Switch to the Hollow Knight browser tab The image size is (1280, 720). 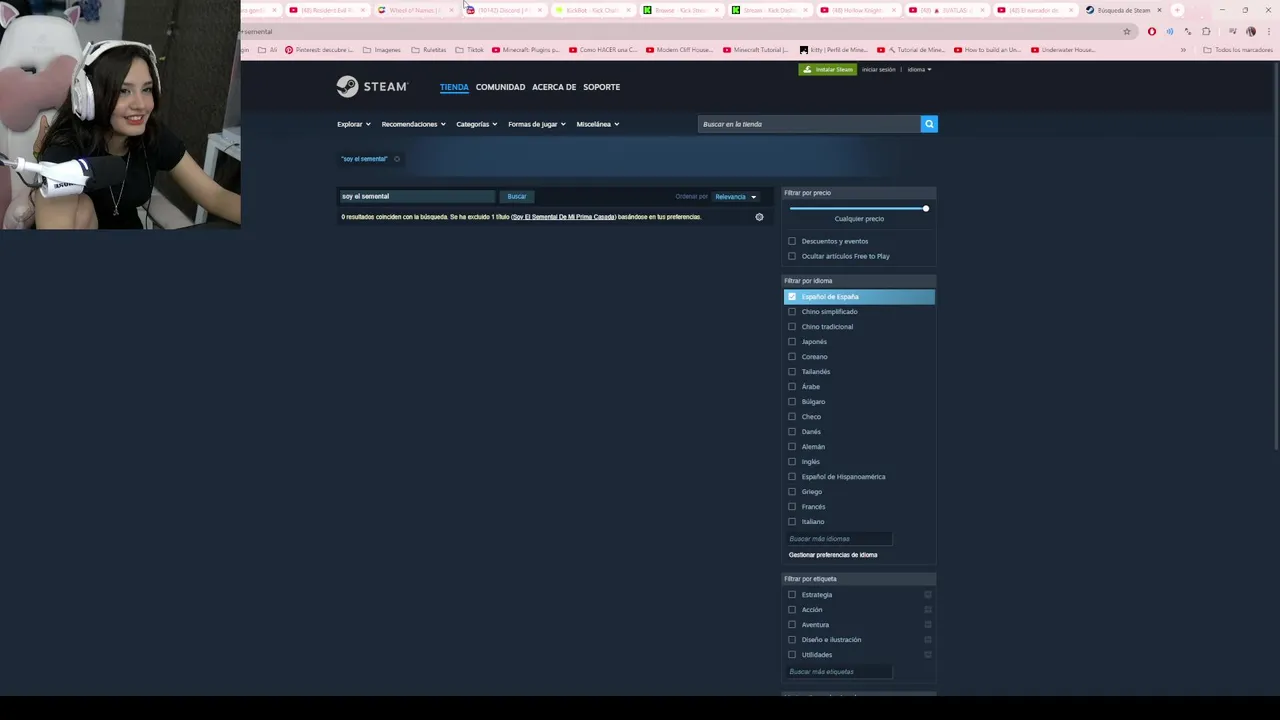[x=858, y=10]
